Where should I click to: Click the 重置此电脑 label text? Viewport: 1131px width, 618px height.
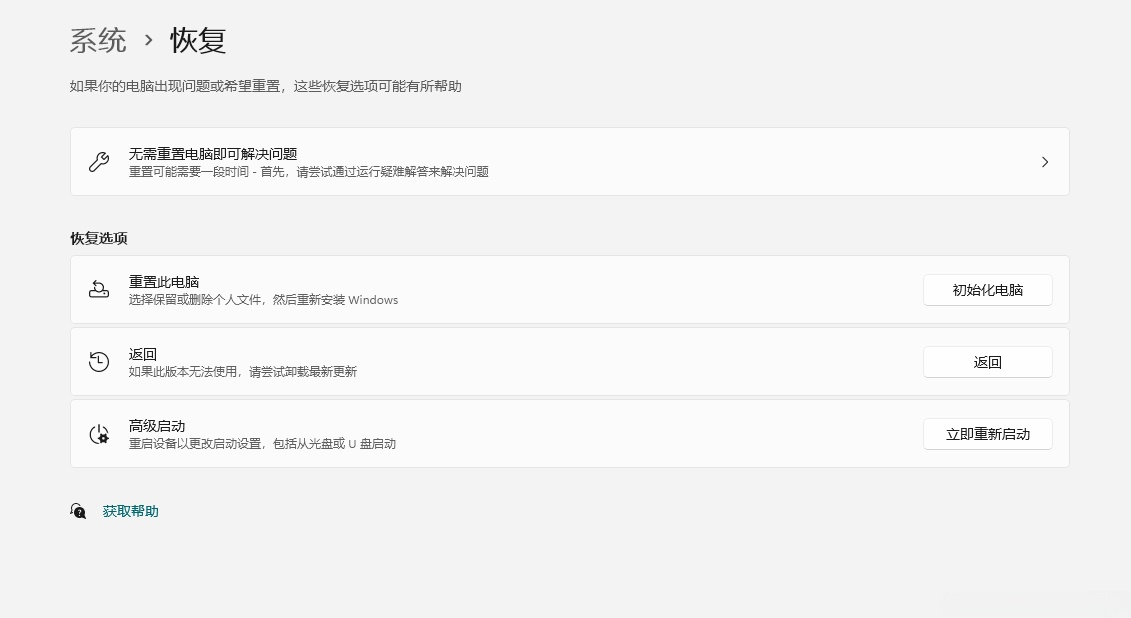point(164,282)
